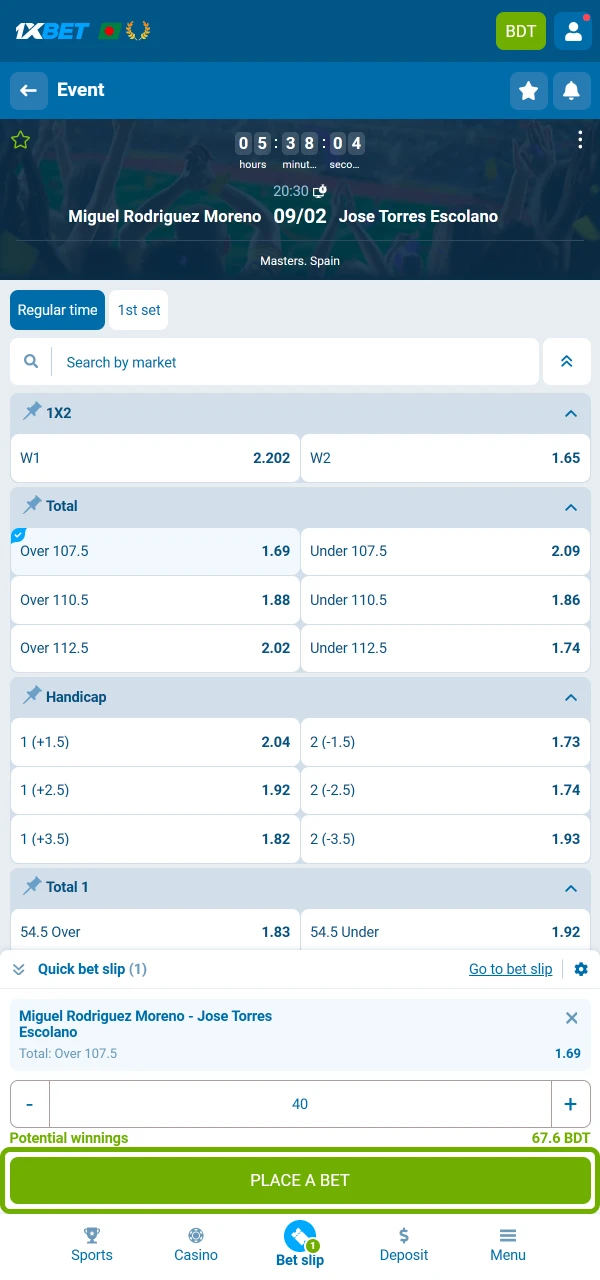Toggle the green outline favorite star
Viewport: 600px width, 1280px height.
[20, 140]
